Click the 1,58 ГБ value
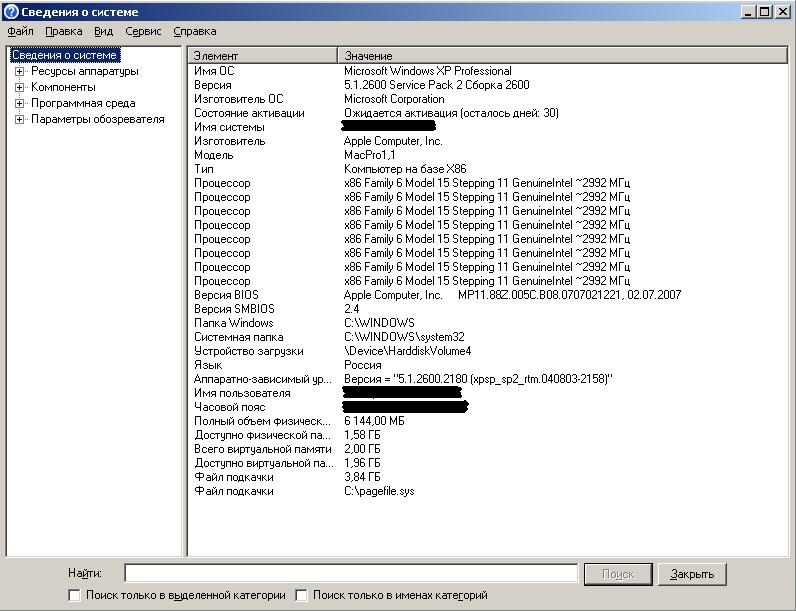This screenshot has height=611, width=796. pos(362,435)
